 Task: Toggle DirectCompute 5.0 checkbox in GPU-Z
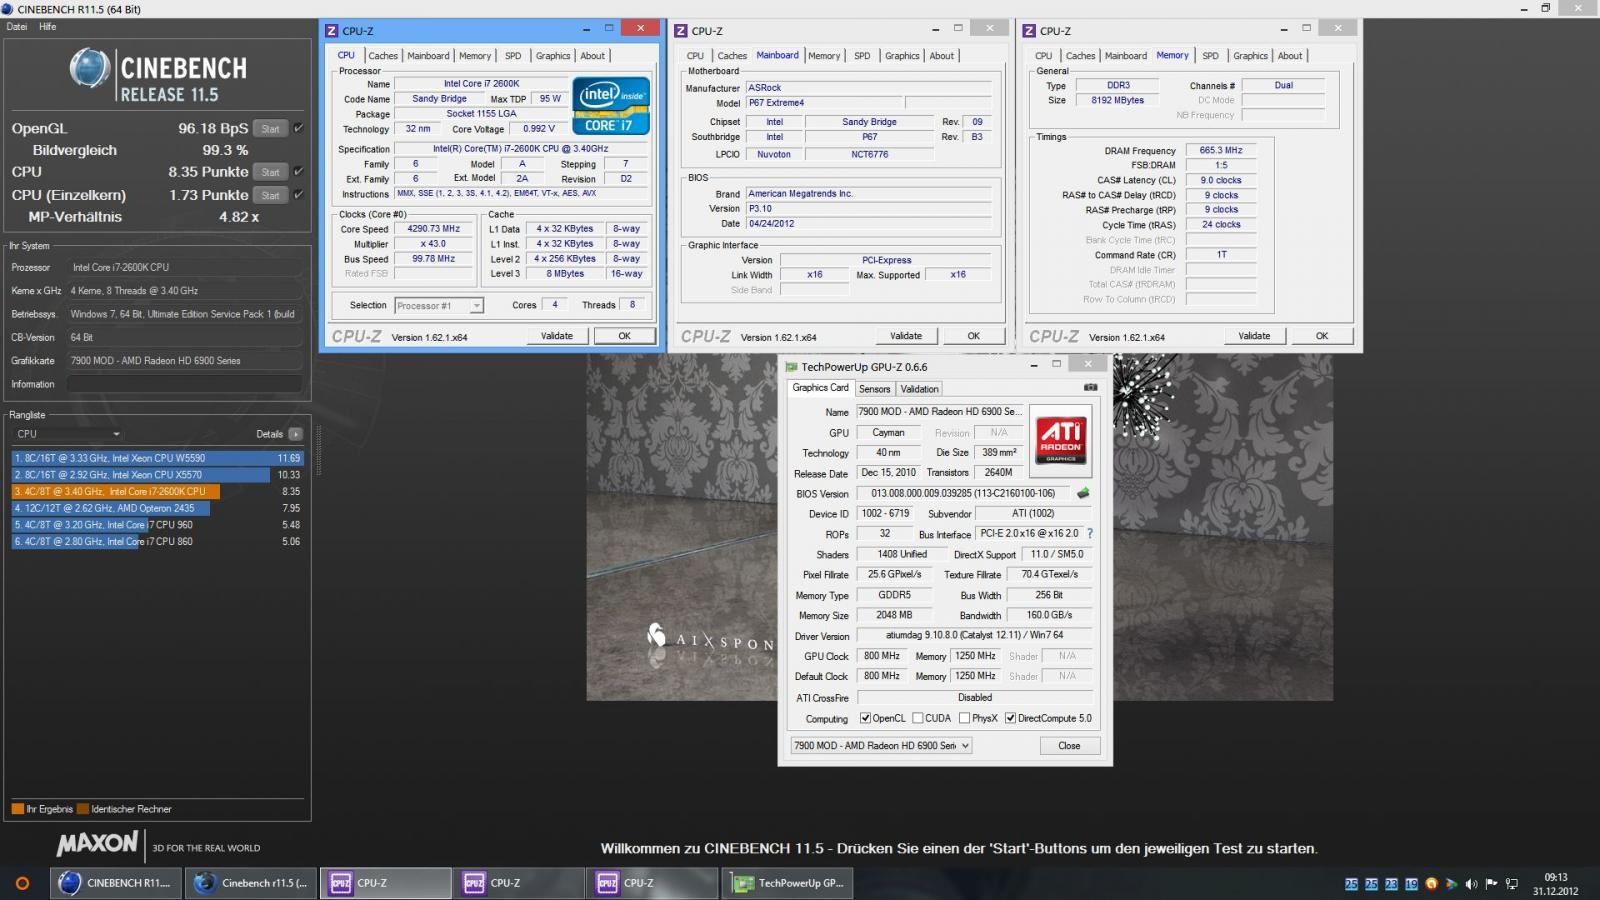(x=1010, y=718)
